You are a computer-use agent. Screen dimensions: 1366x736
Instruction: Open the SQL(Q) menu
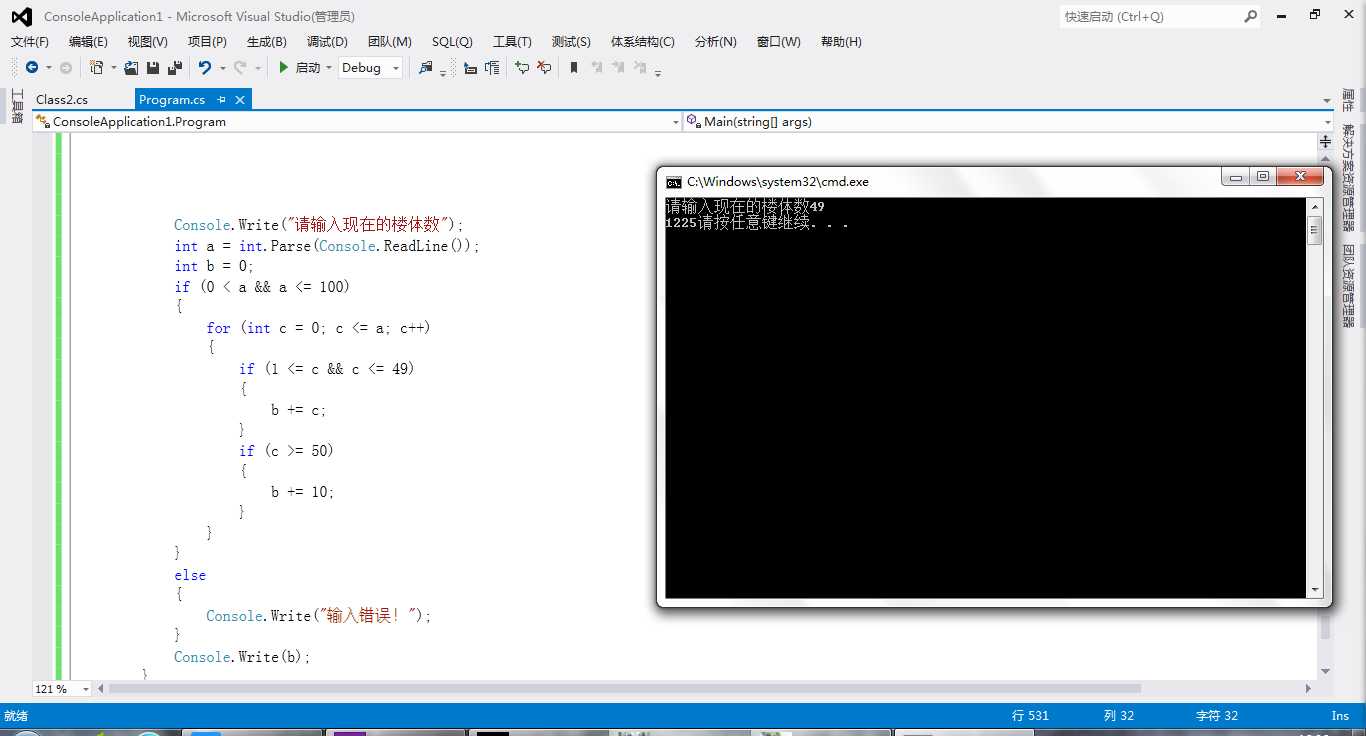[x=452, y=41]
